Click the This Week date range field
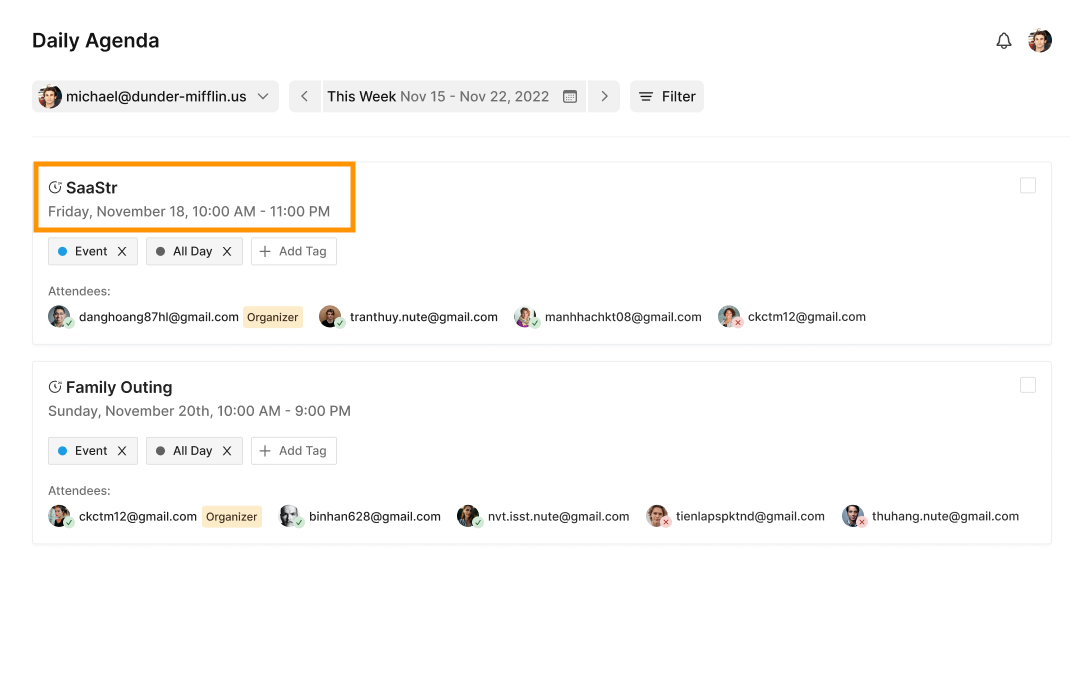The image size is (1070, 700). (x=454, y=96)
